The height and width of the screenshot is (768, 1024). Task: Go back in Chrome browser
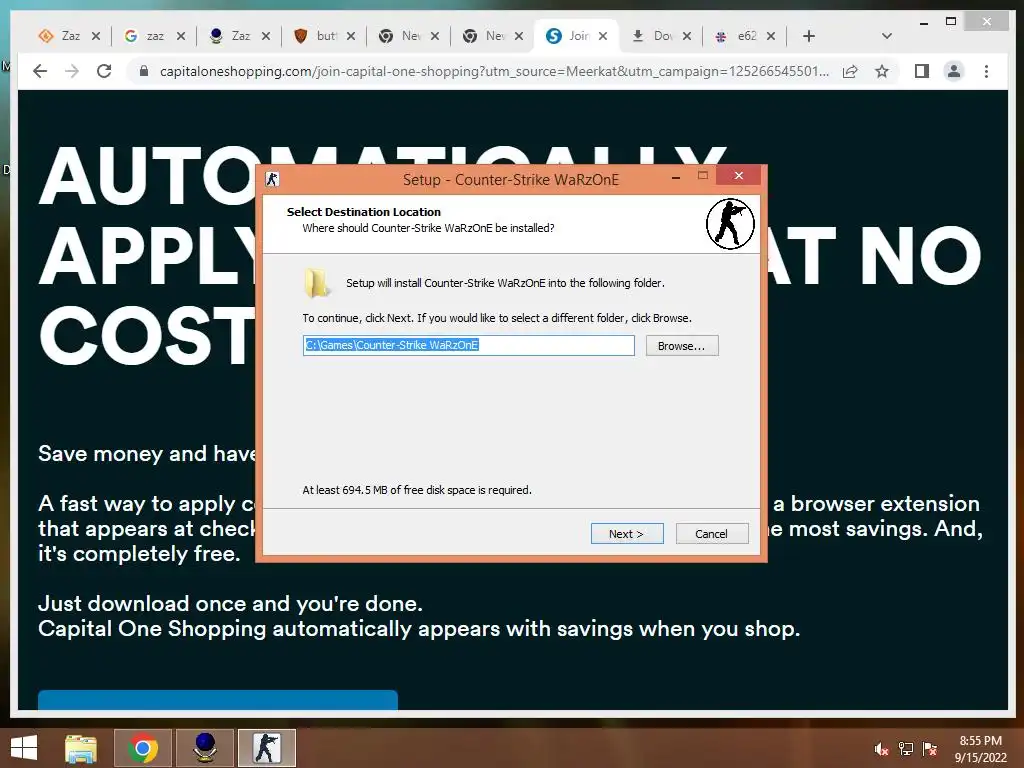40,71
